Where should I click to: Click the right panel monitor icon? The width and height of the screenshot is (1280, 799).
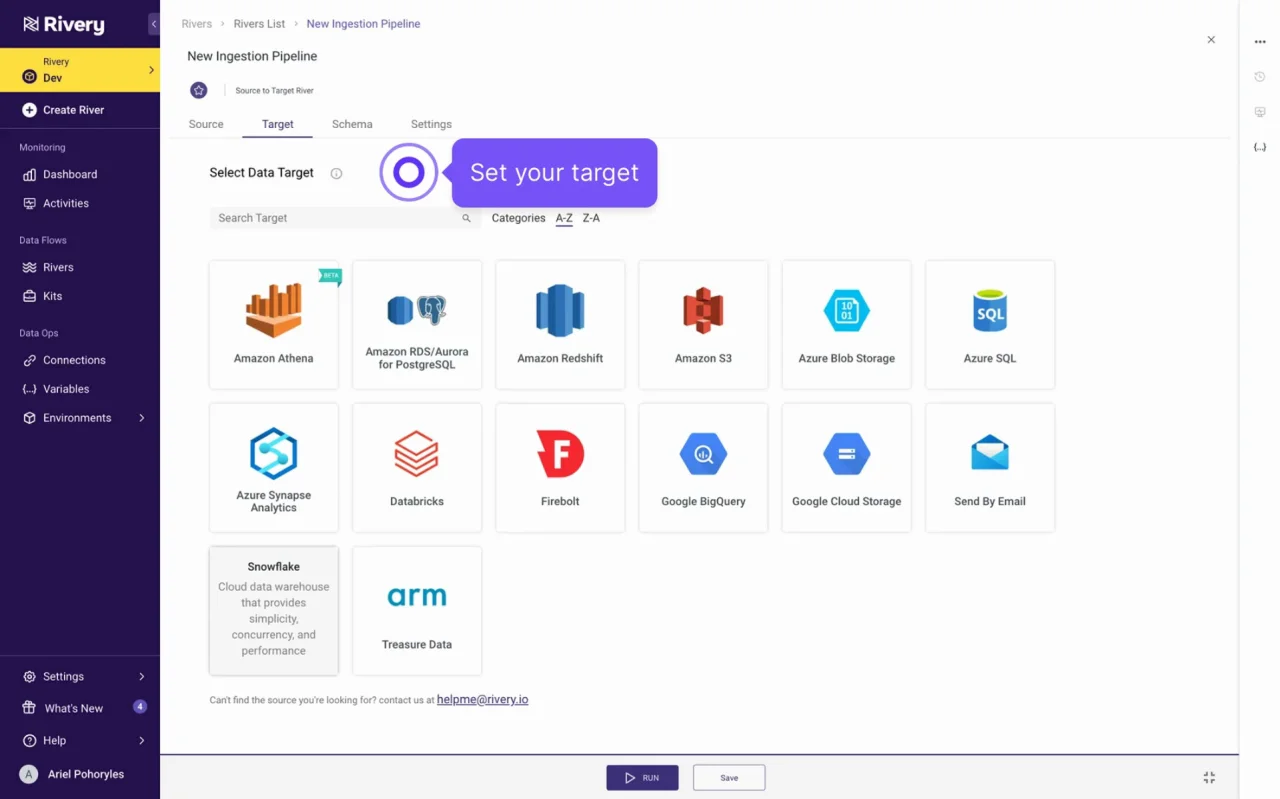tap(1260, 112)
